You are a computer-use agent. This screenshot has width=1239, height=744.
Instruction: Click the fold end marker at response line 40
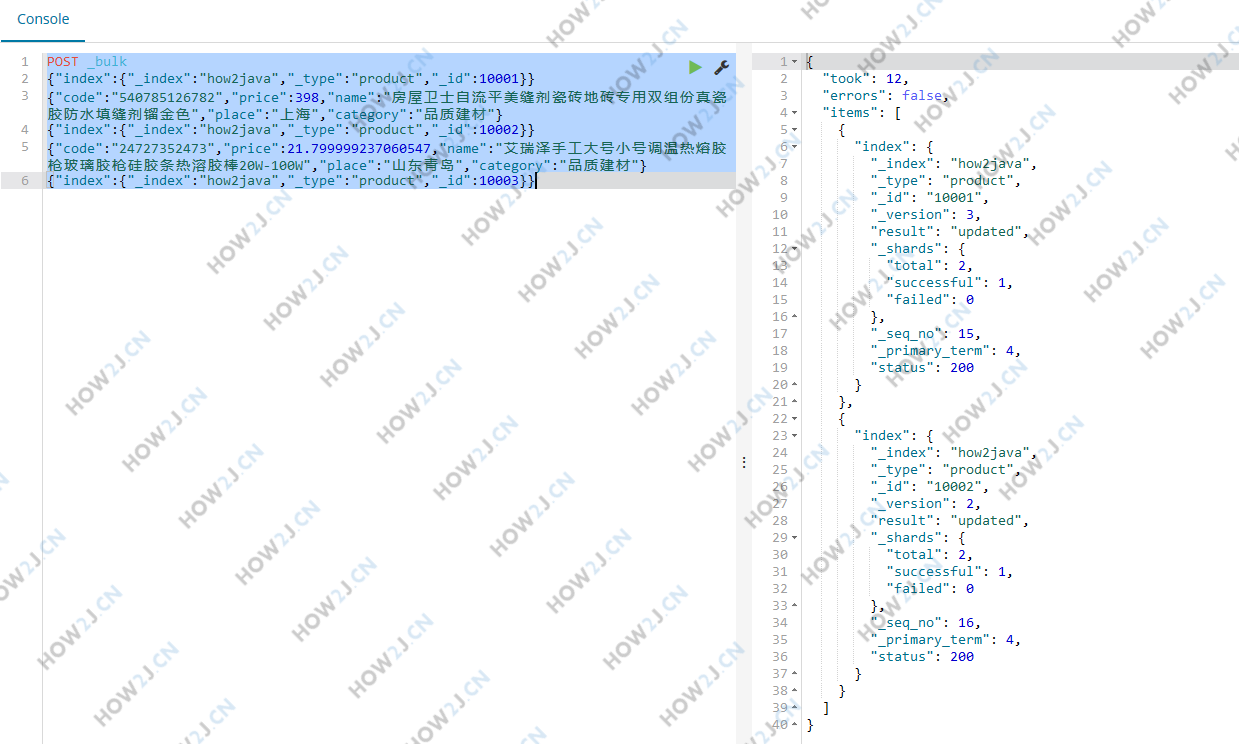(795, 725)
